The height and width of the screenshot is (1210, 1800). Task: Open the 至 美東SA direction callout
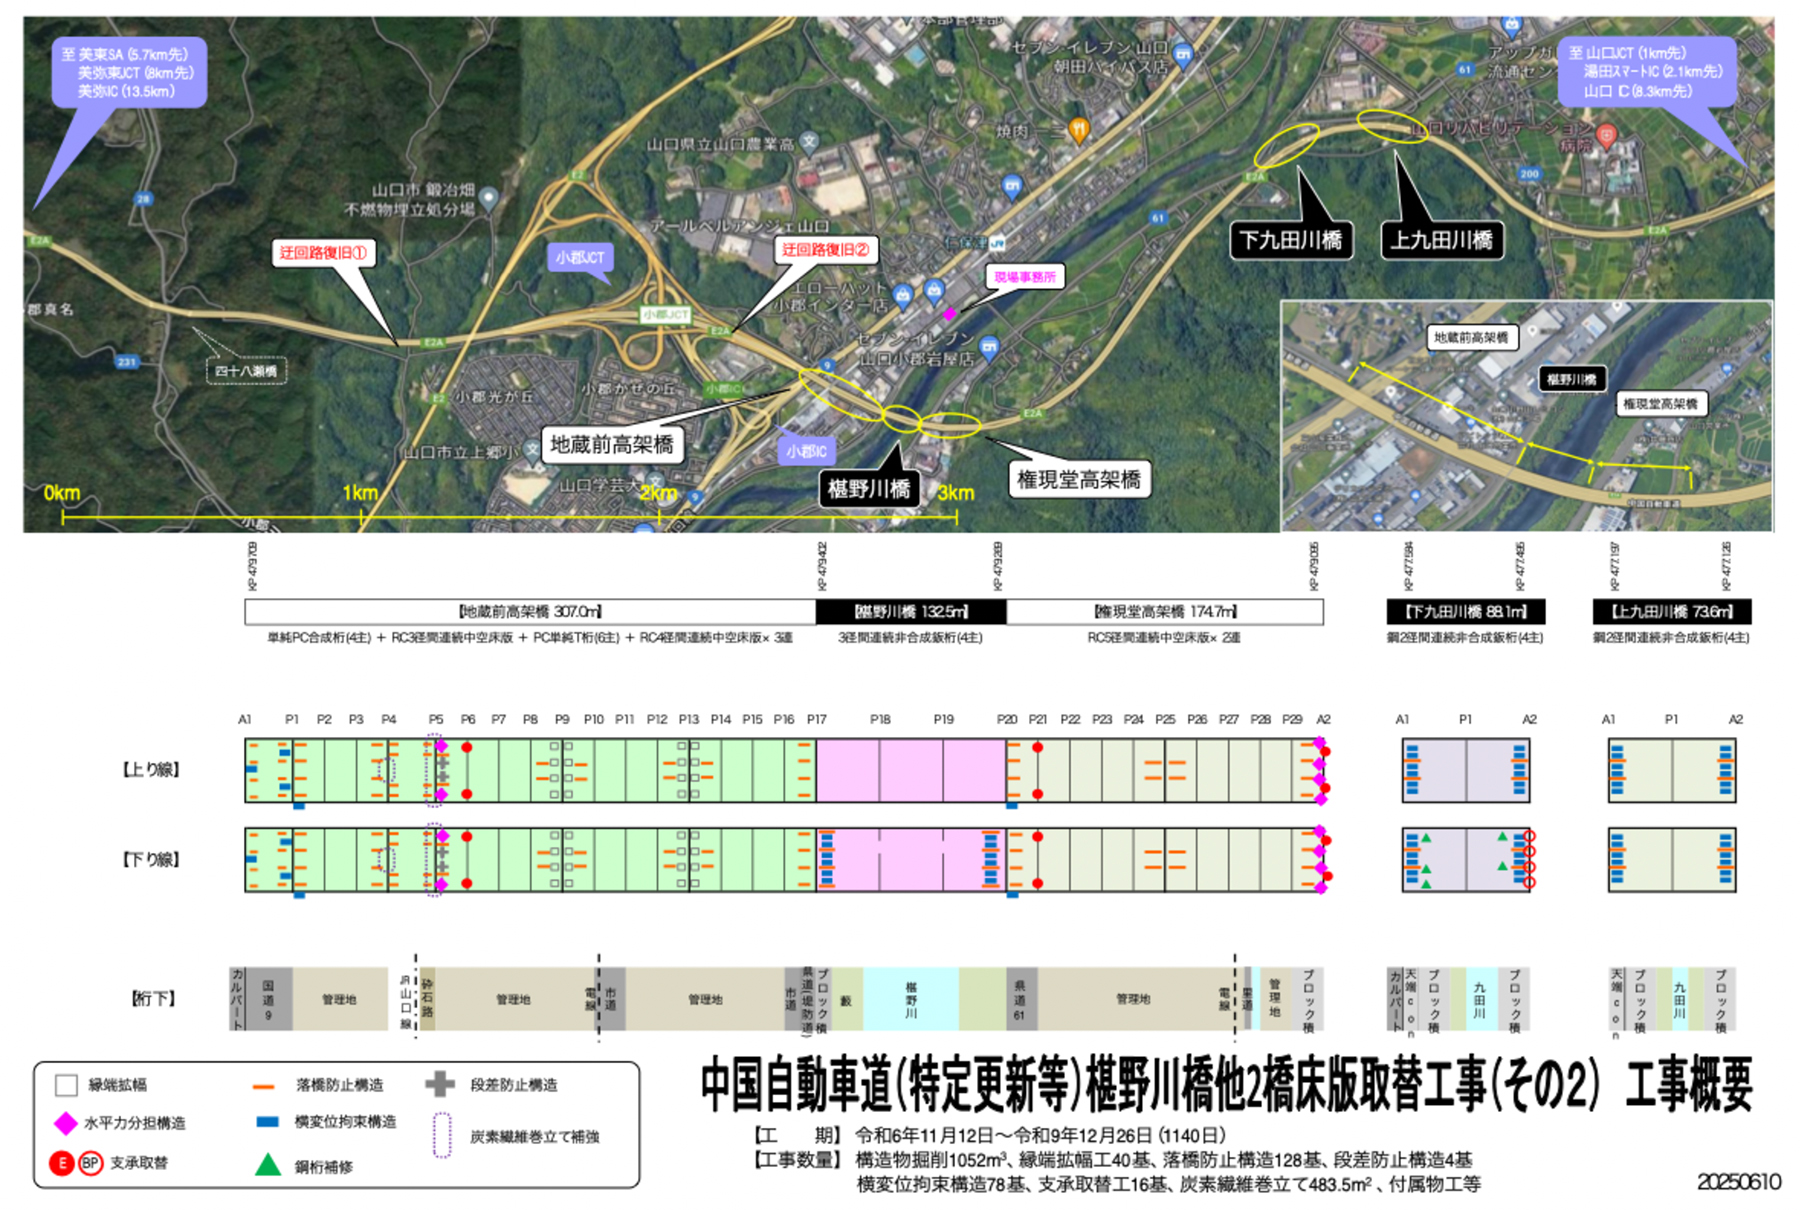130,72
